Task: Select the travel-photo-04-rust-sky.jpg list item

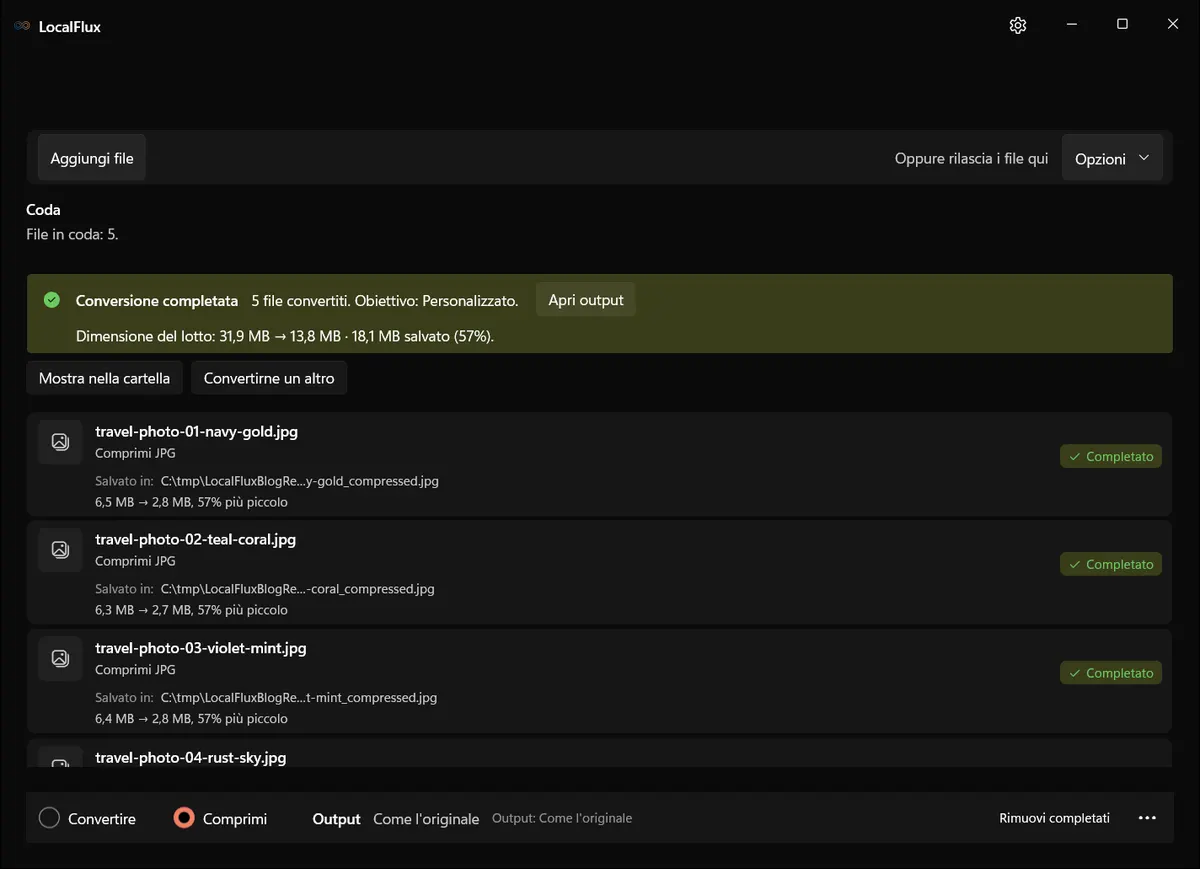Action: click(x=599, y=753)
